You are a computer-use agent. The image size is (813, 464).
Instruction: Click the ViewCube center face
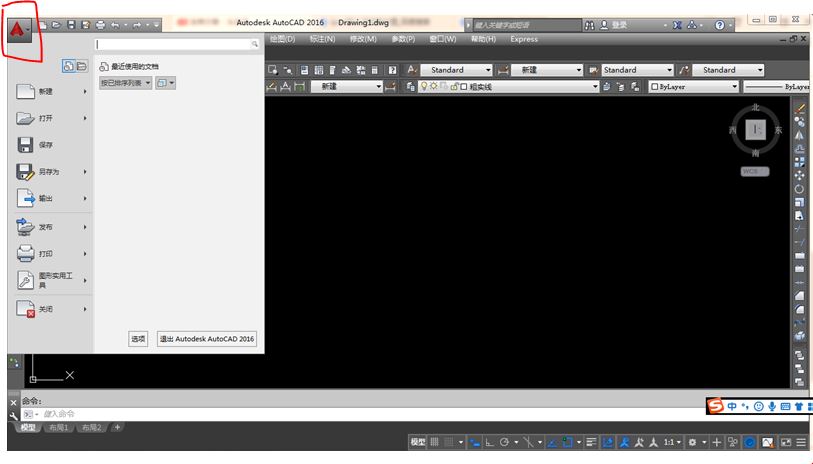coord(755,130)
